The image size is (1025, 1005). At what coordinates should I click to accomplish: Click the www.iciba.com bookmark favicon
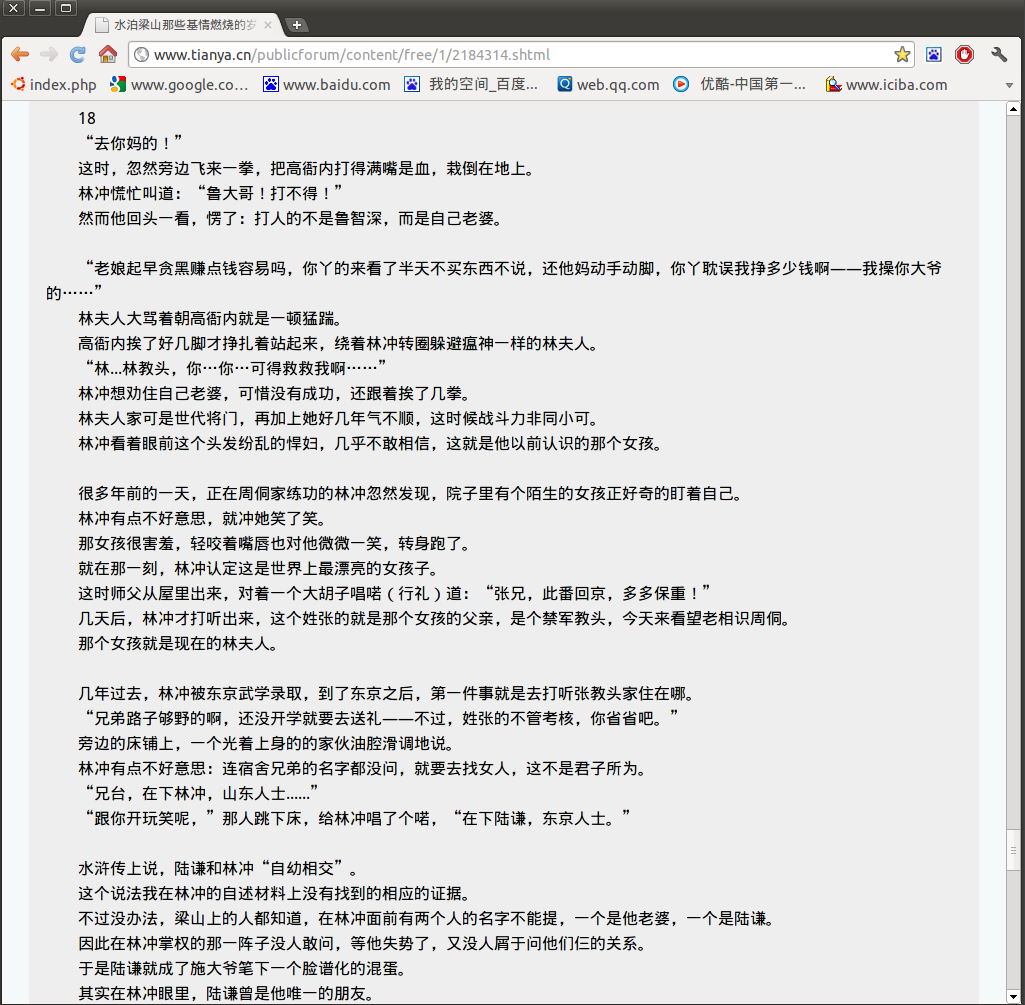point(833,84)
